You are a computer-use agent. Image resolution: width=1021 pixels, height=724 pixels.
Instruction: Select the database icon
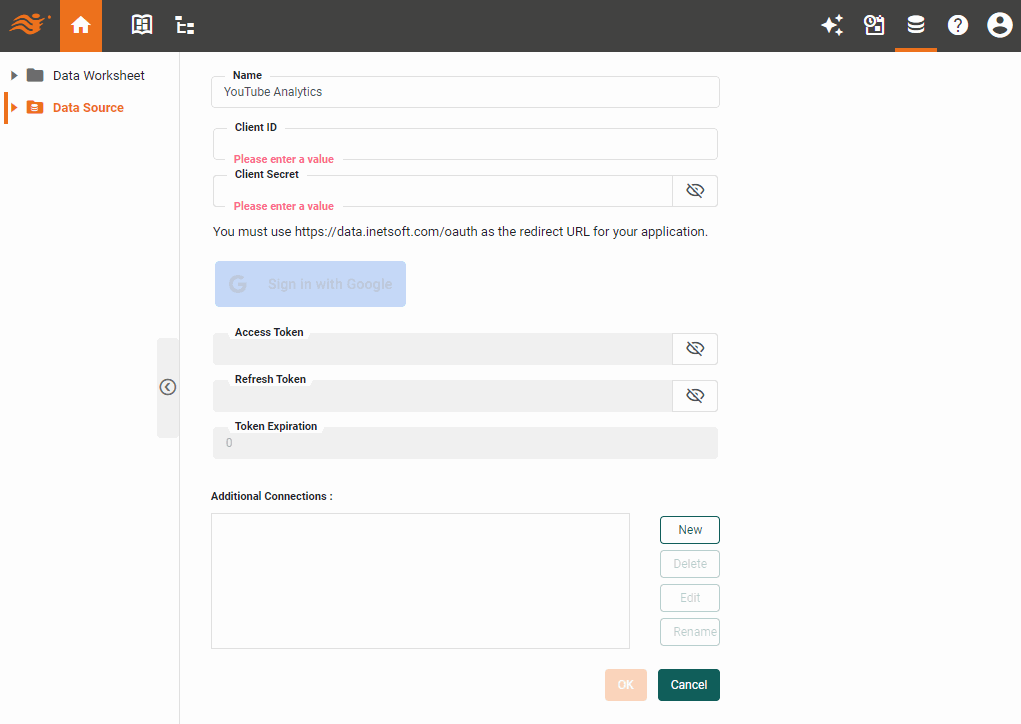coord(916,25)
